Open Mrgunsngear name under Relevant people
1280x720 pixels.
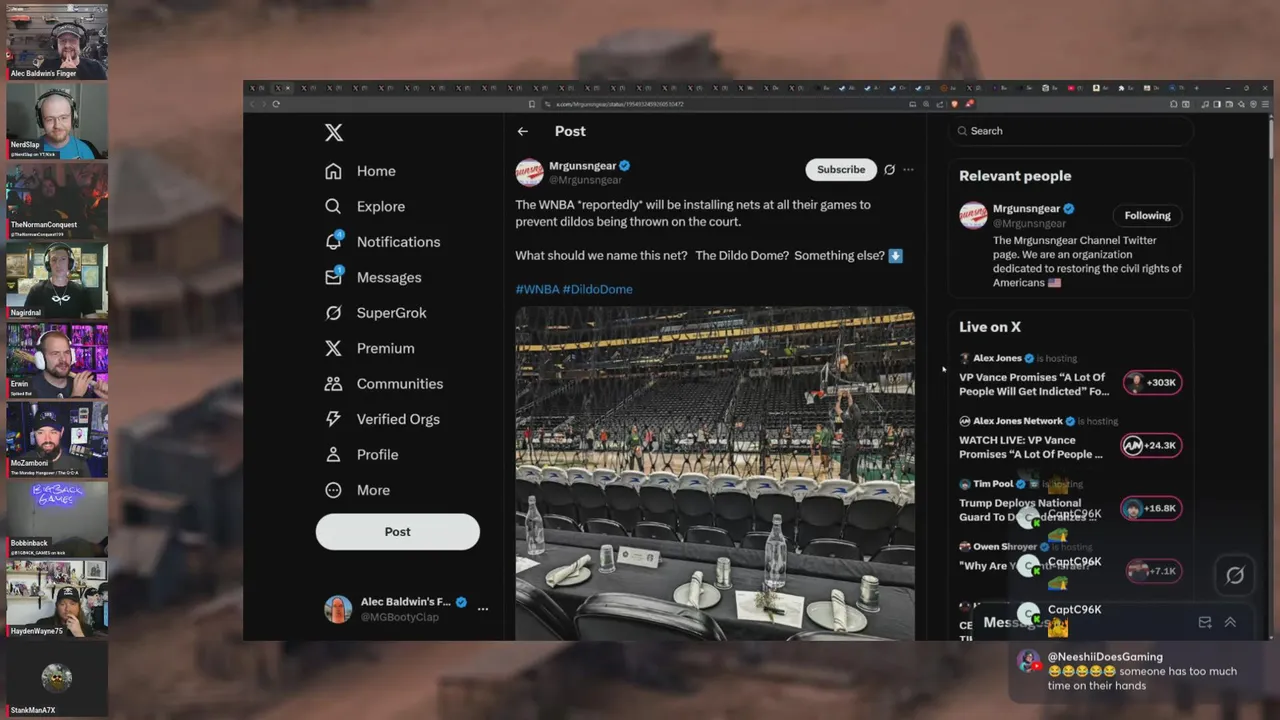pyautogui.click(x=1026, y=209)
